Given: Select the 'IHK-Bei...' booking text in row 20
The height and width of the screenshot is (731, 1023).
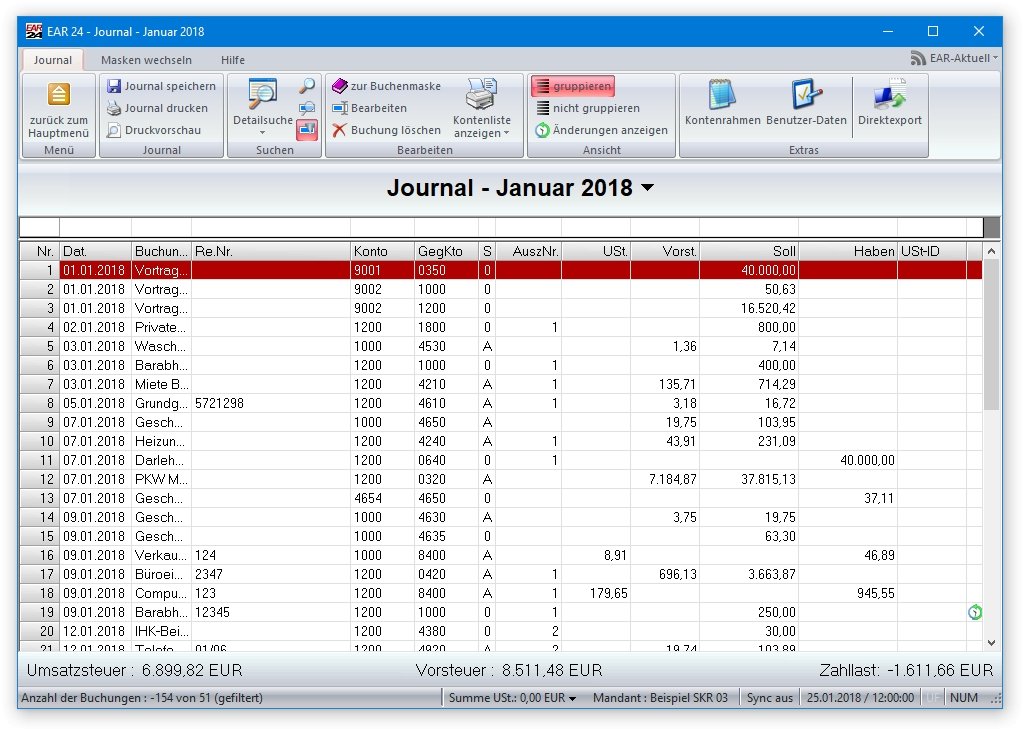Looking at the screenshot, I should 161,631.
